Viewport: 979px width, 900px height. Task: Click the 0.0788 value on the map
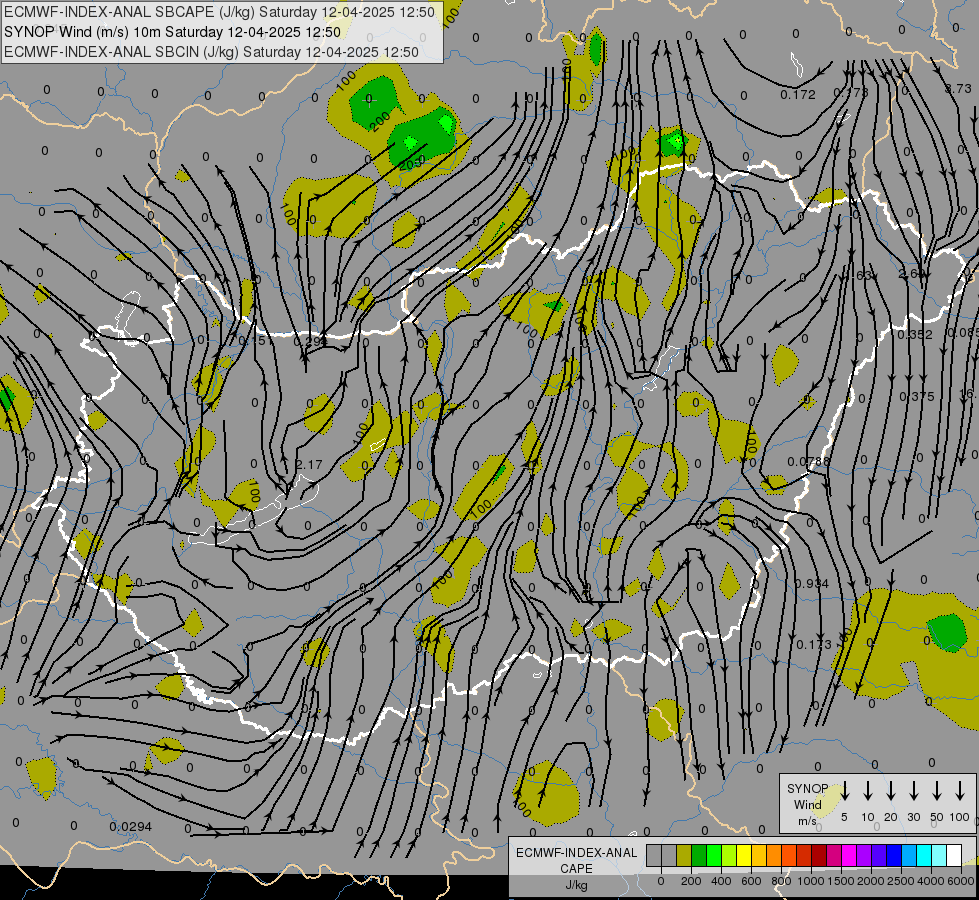(809, 462)
